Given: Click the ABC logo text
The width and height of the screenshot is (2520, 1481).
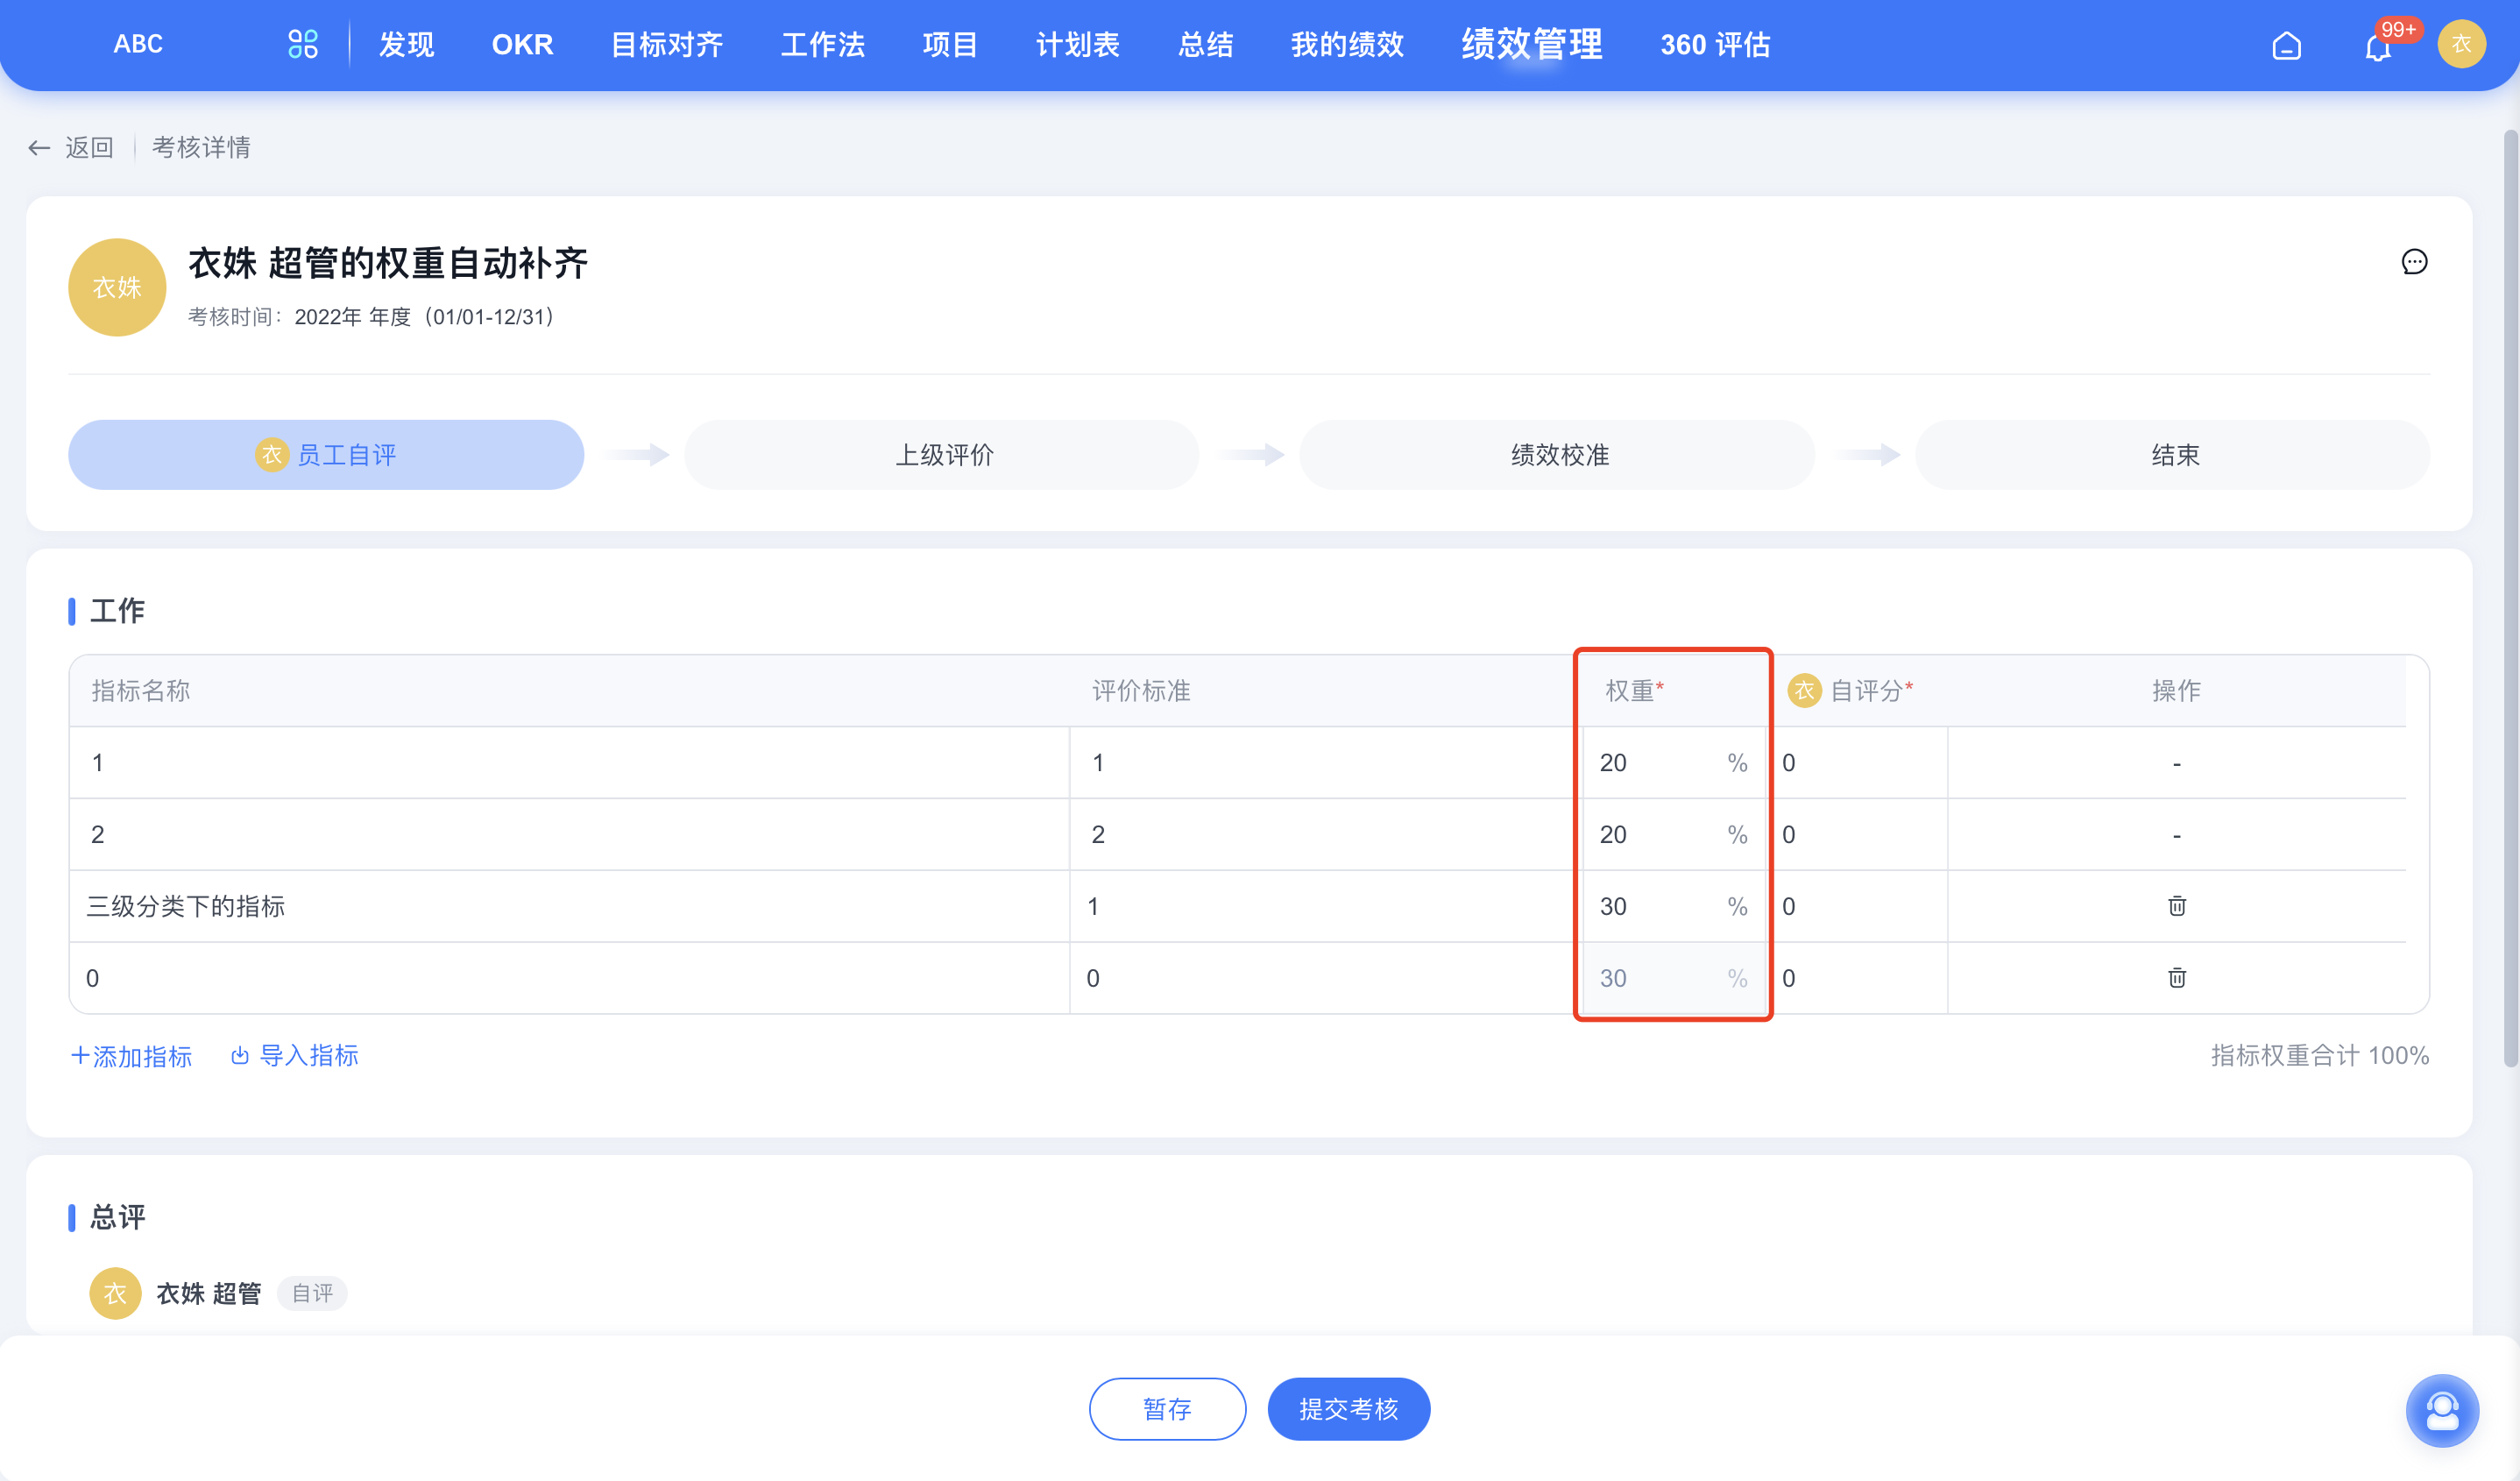Looking at the screenshot, I should tap(138, 44).
